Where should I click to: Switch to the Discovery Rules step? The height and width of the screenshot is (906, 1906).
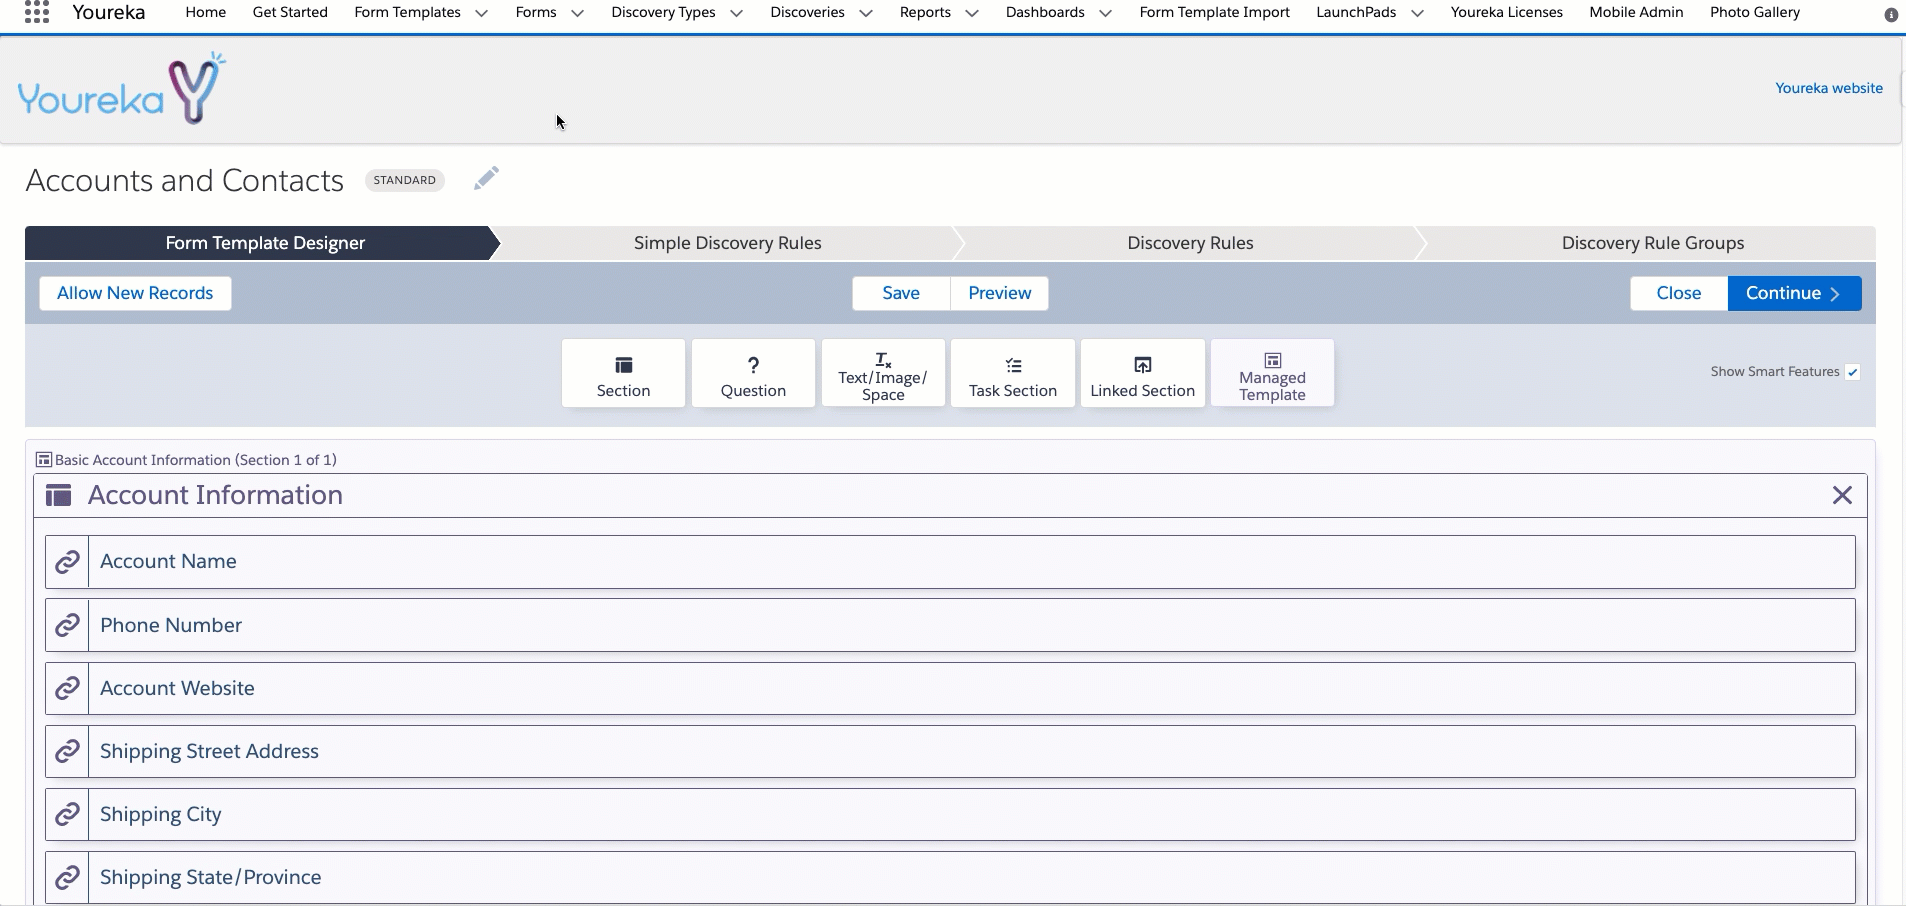(x=1190, y=243)
